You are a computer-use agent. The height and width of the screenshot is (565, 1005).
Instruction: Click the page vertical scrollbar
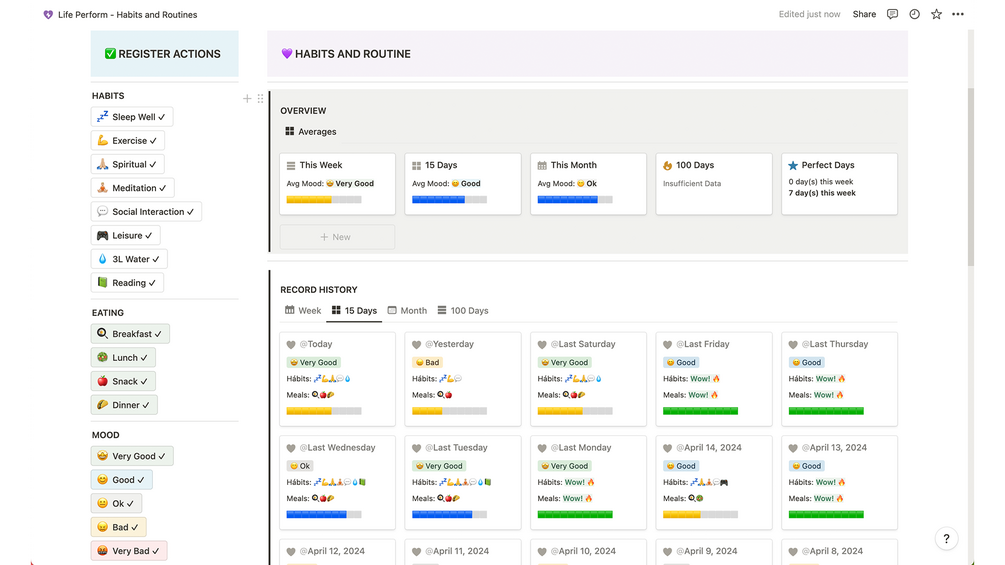coord(971,177)
